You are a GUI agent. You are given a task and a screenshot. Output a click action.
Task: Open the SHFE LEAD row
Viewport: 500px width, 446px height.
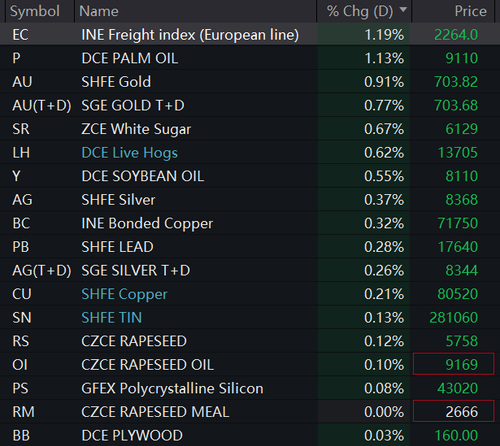(x=117, y=247)
